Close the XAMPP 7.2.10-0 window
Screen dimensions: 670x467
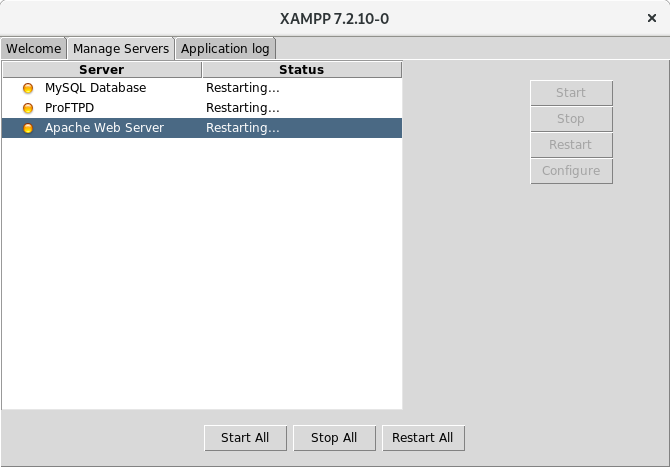[652, 18]
